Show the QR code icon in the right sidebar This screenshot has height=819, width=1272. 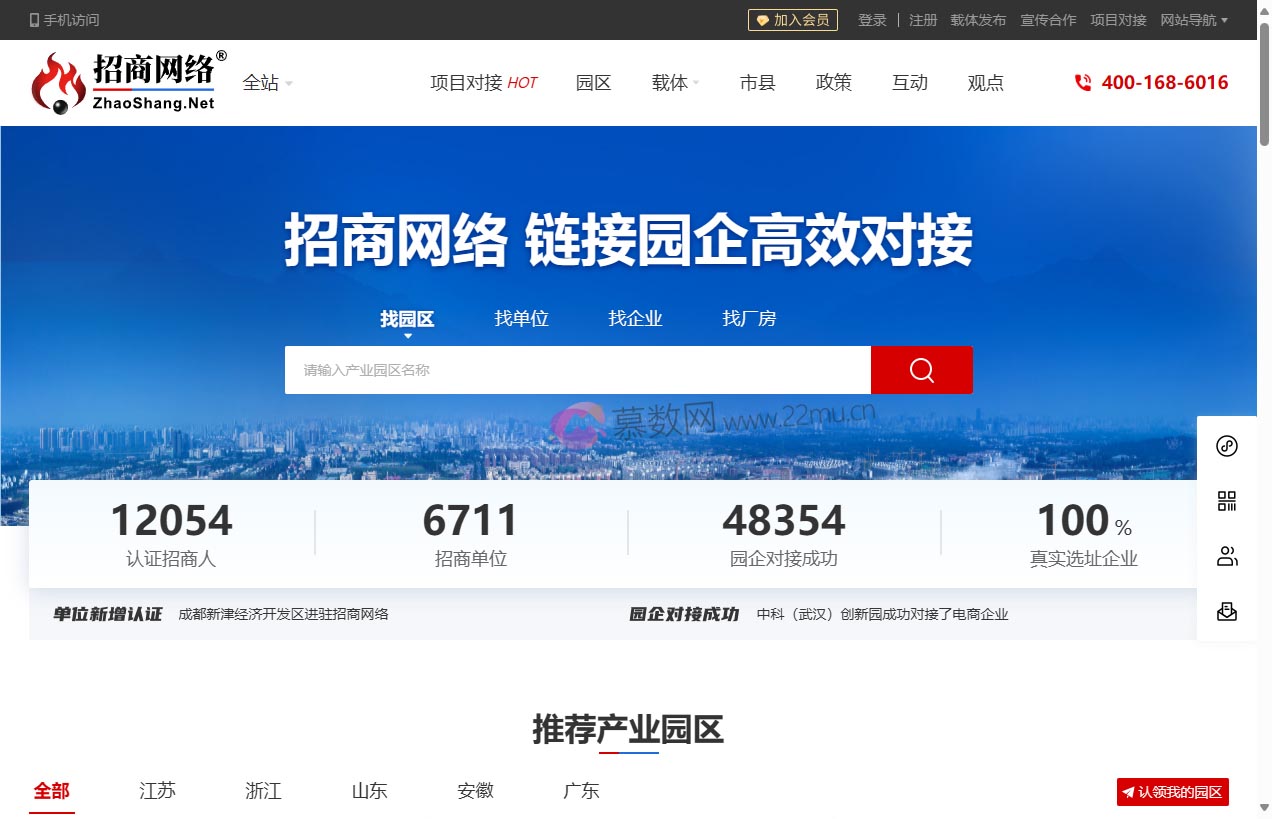click(x=1228, y=501)
